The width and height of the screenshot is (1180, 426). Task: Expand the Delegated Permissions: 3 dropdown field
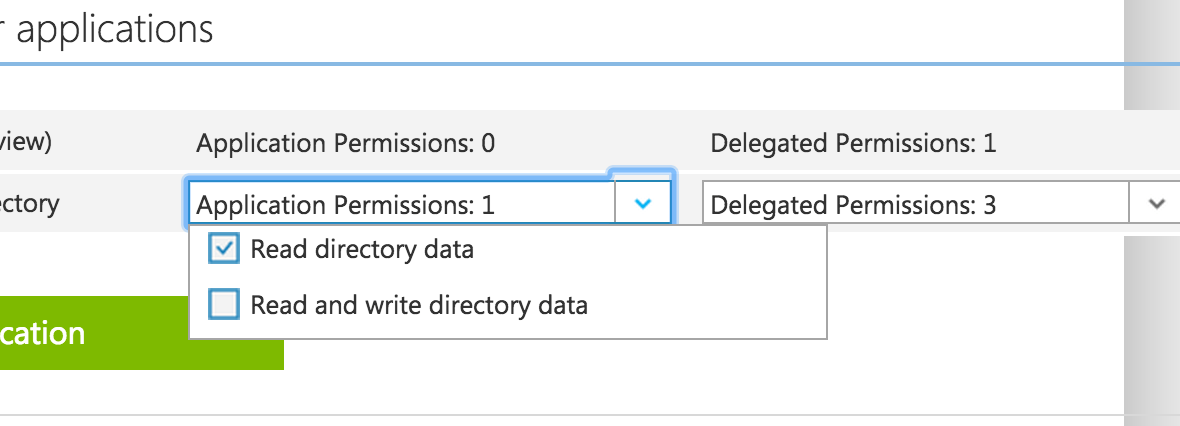(x=916, y=205)
